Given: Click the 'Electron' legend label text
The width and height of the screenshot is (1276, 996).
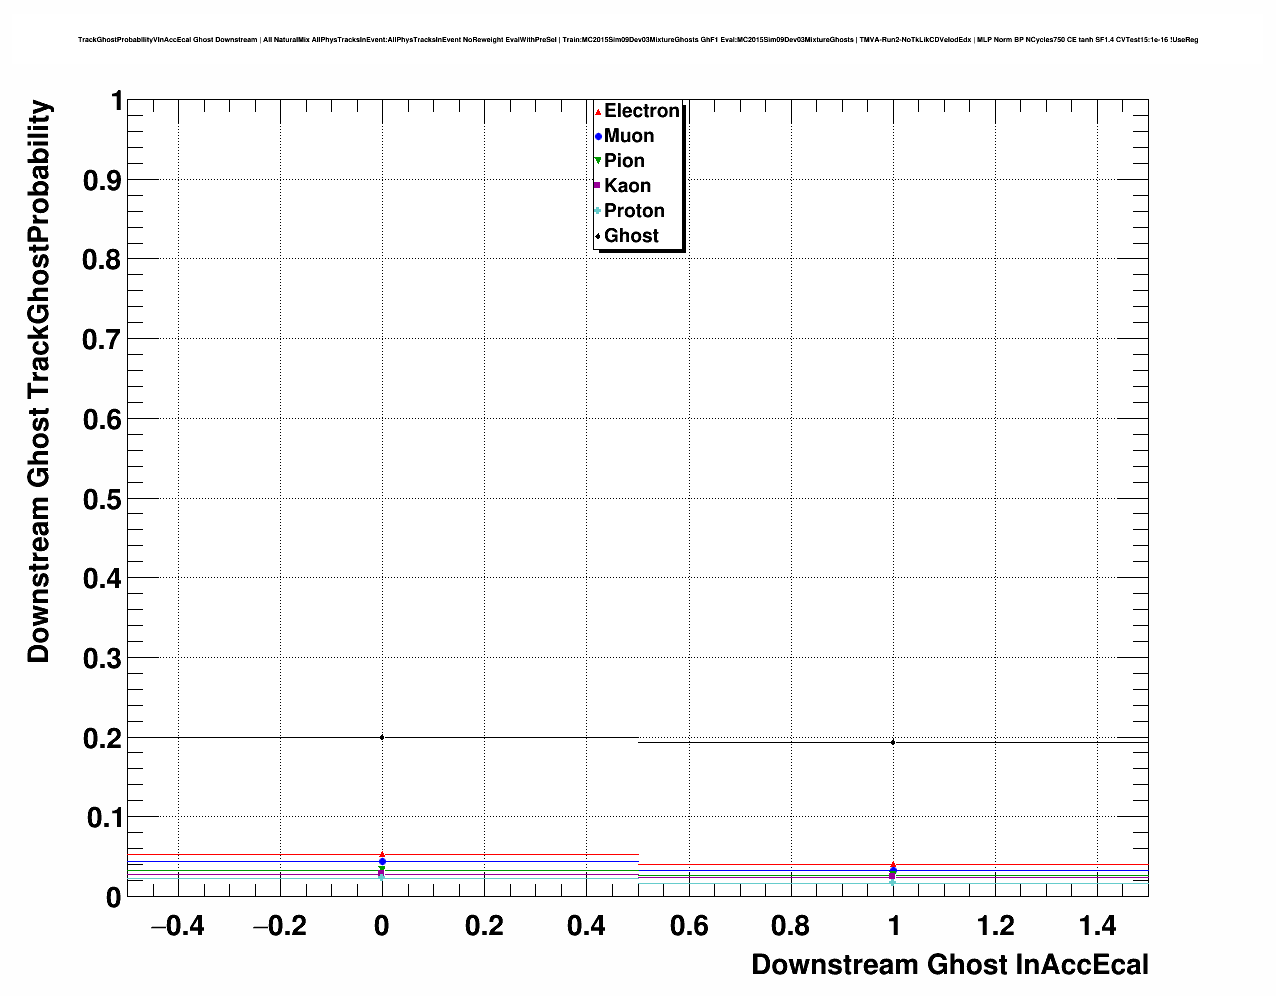Looking at the screenshot, I should (x=642, y=111).
